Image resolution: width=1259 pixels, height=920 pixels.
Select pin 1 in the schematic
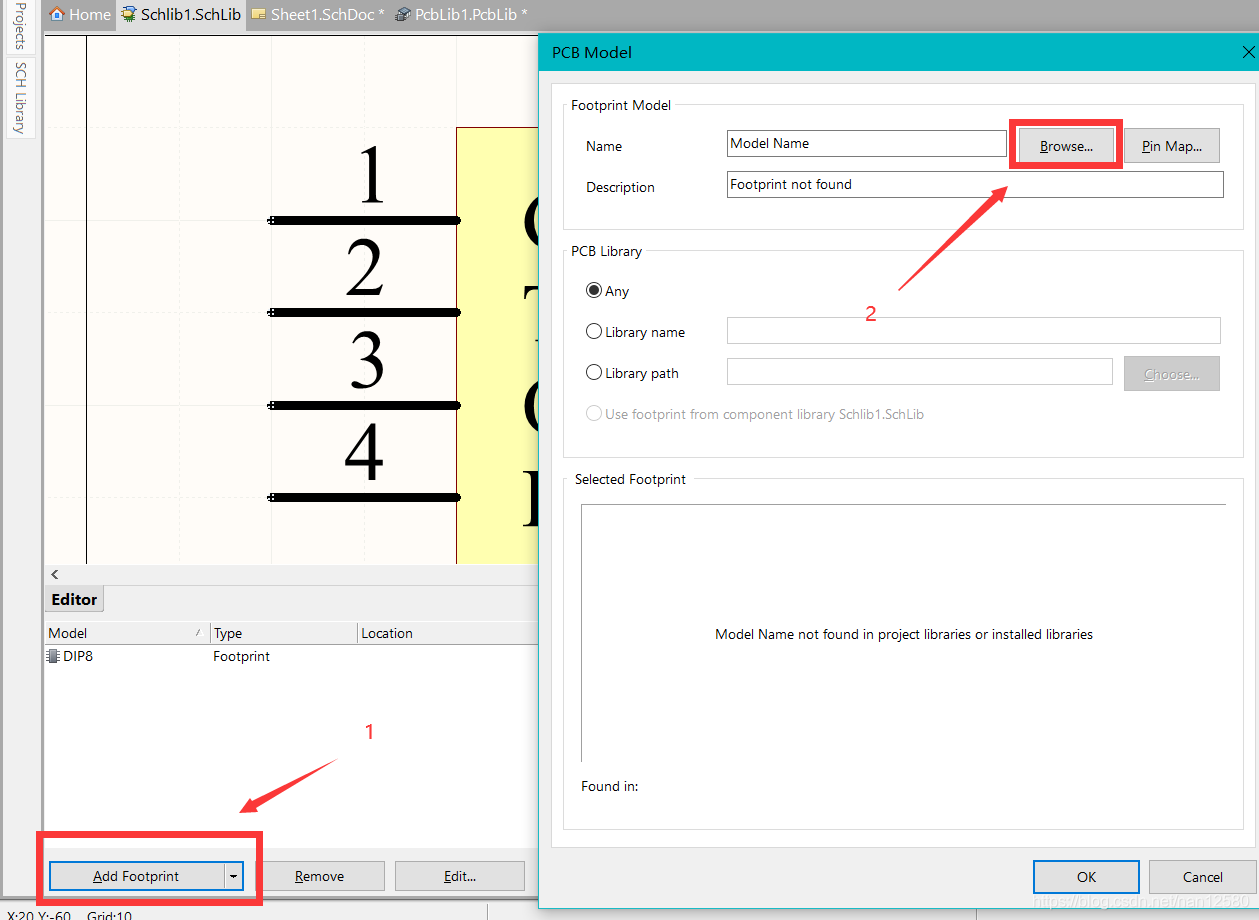tap(365, 219)
